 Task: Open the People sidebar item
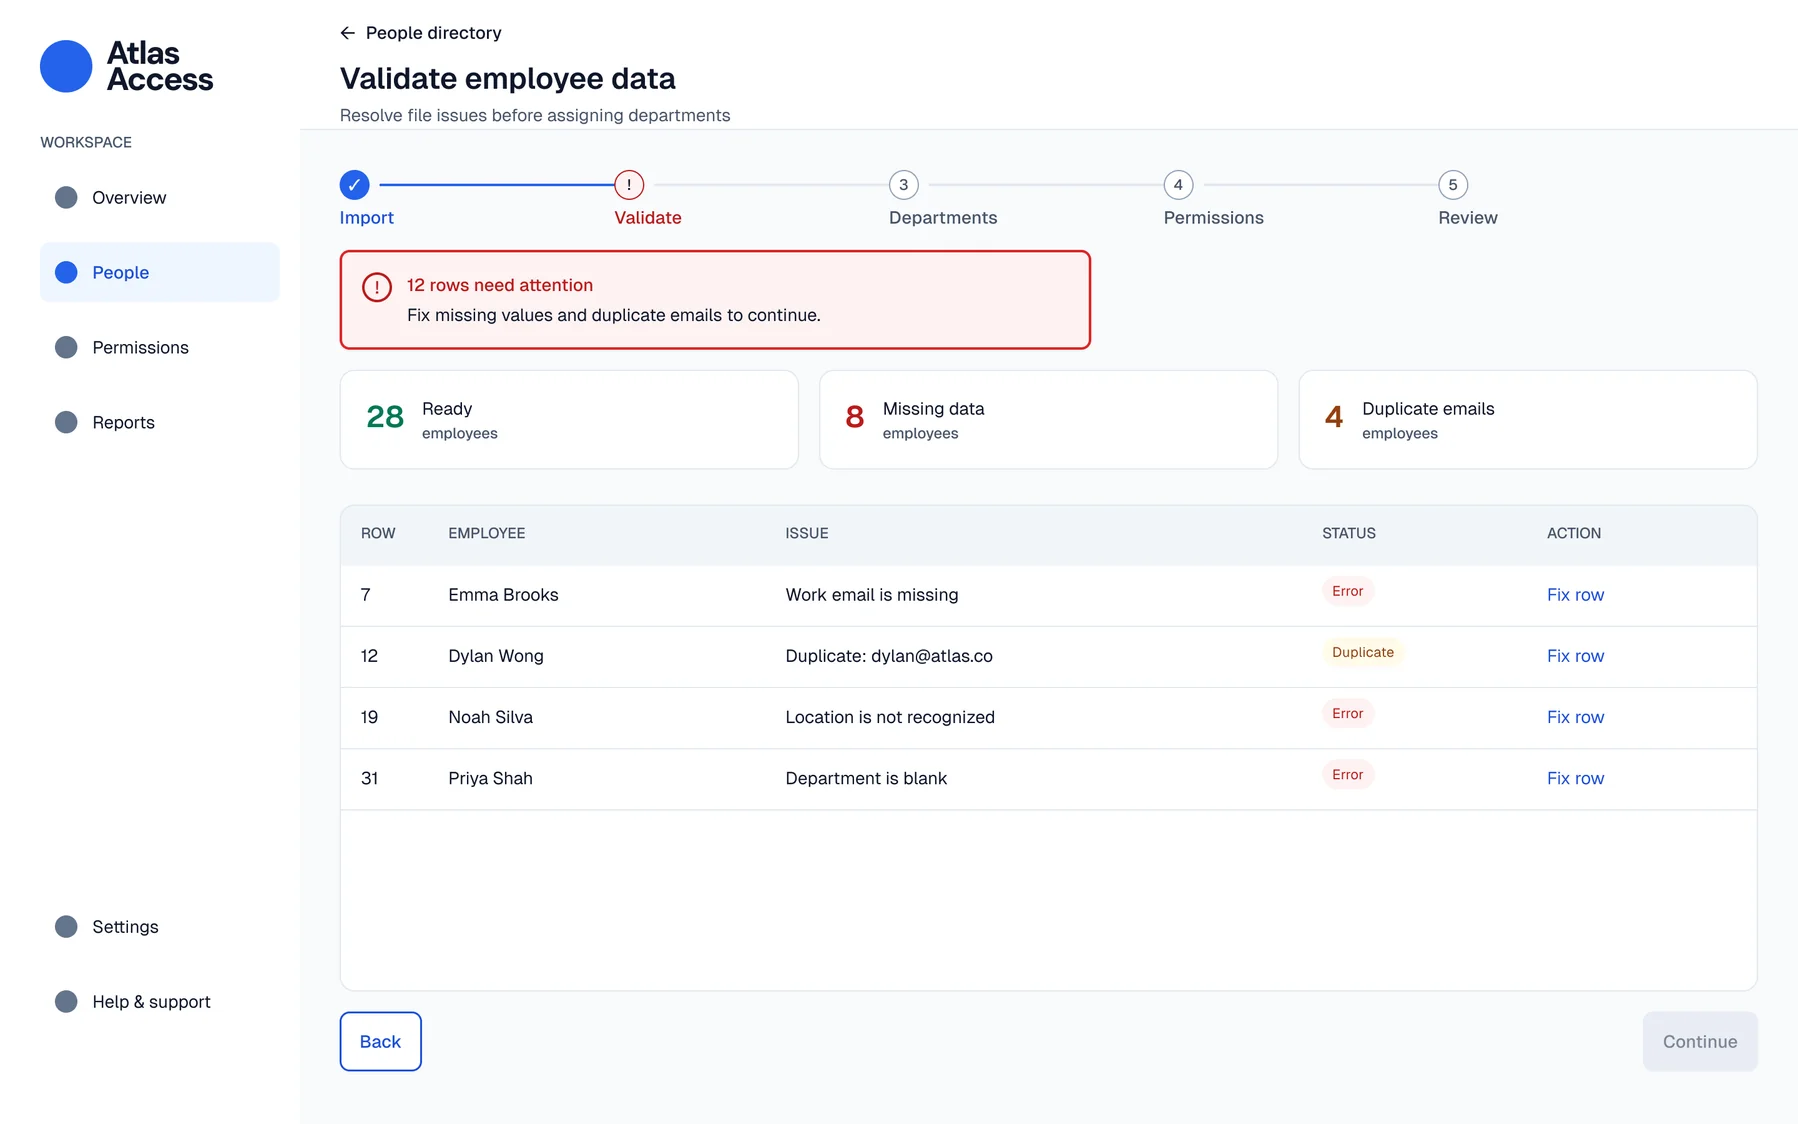(x=160, y=272)
